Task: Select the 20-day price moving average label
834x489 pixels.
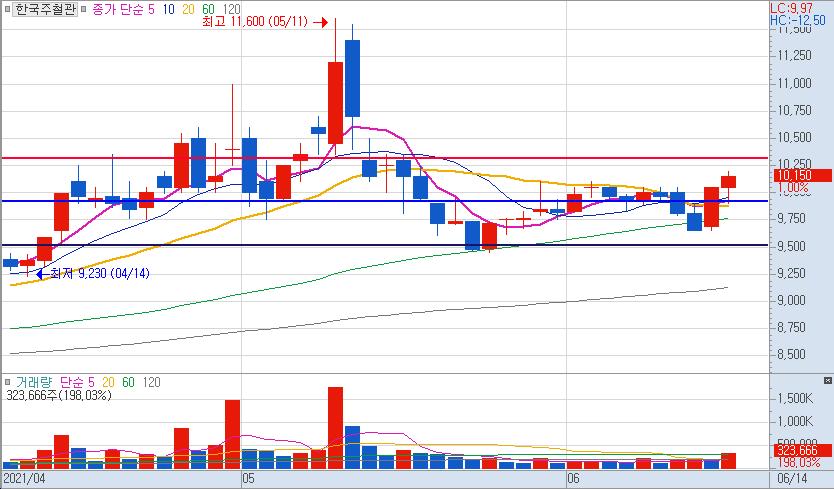Action: (188, 9)
